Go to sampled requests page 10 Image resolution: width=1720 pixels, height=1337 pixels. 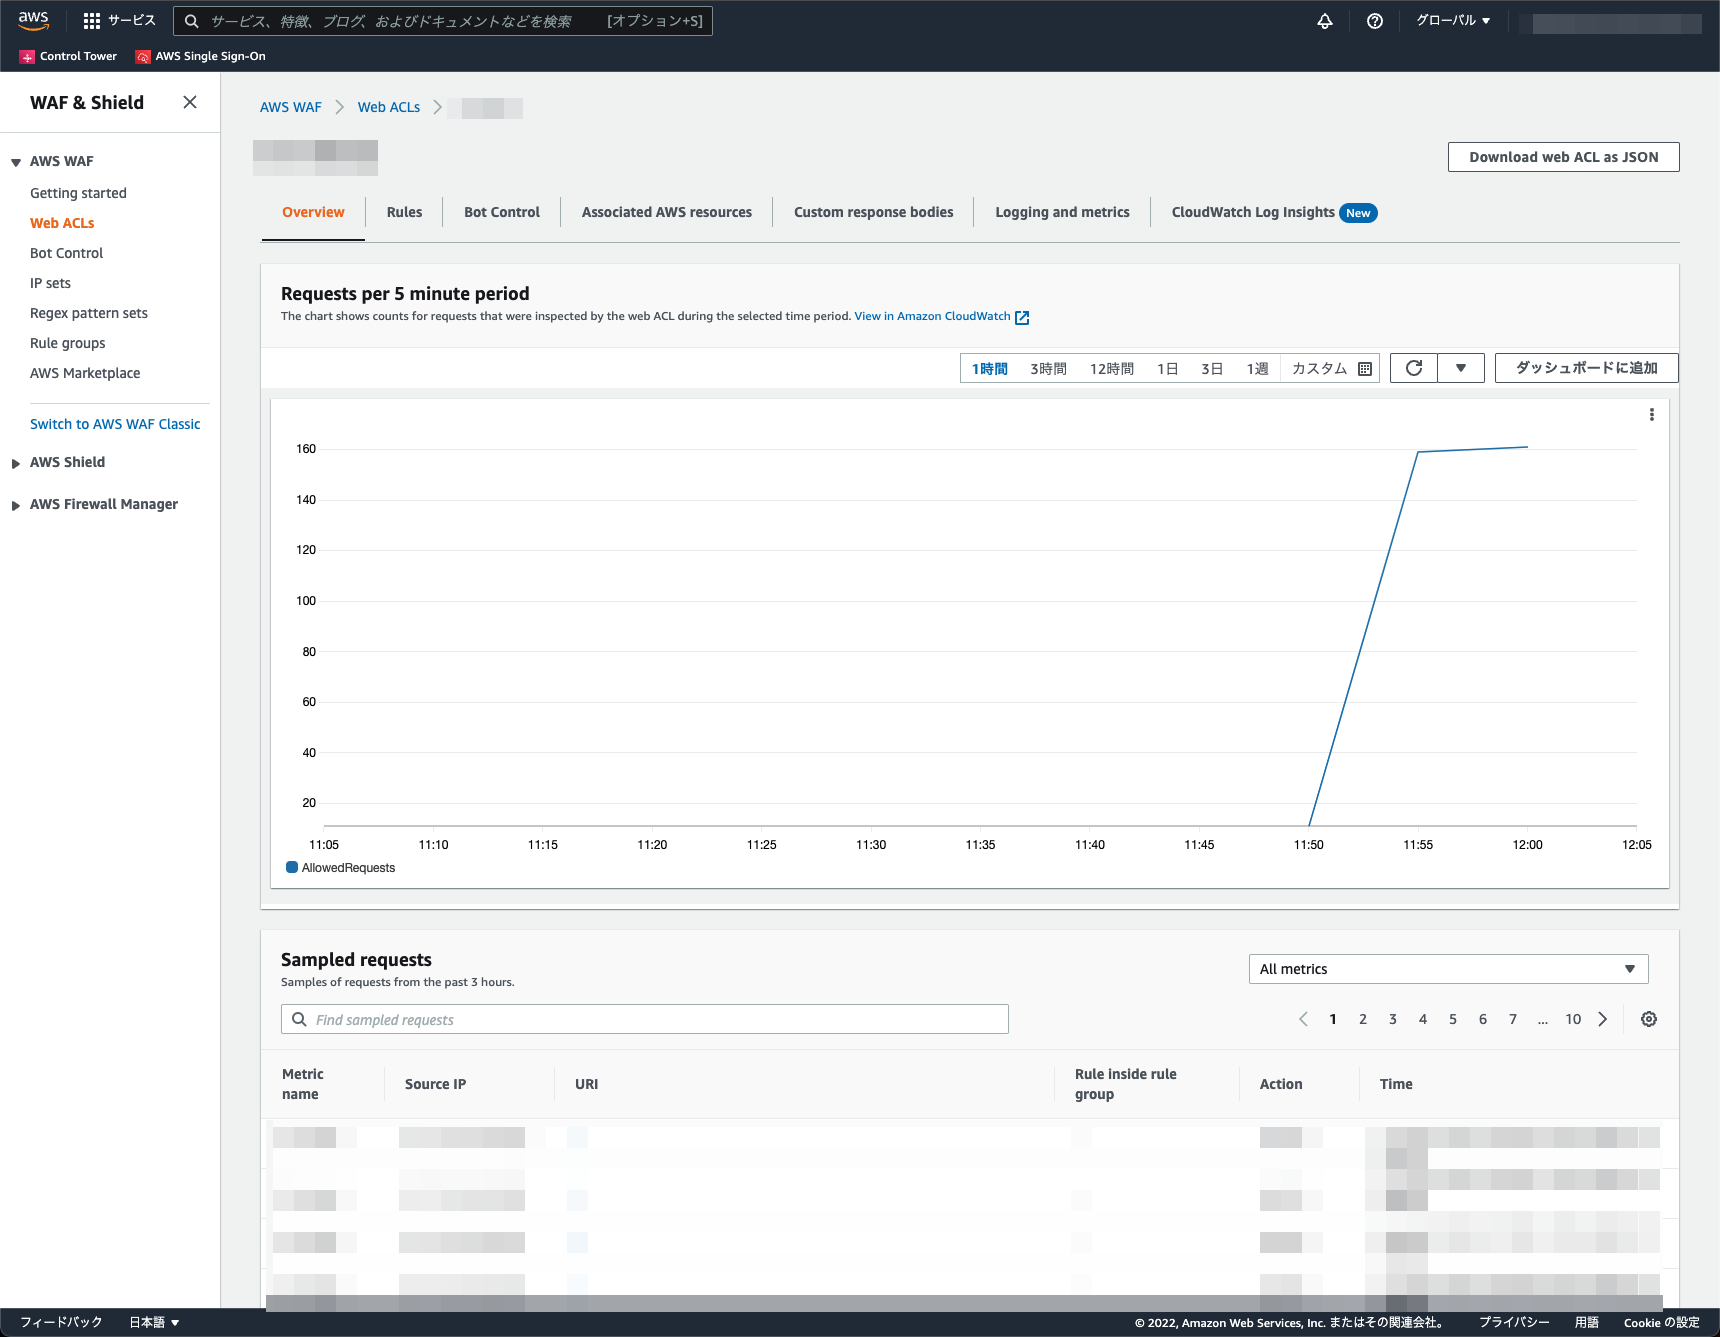pyautogui.click(x=1573, y=1019)
